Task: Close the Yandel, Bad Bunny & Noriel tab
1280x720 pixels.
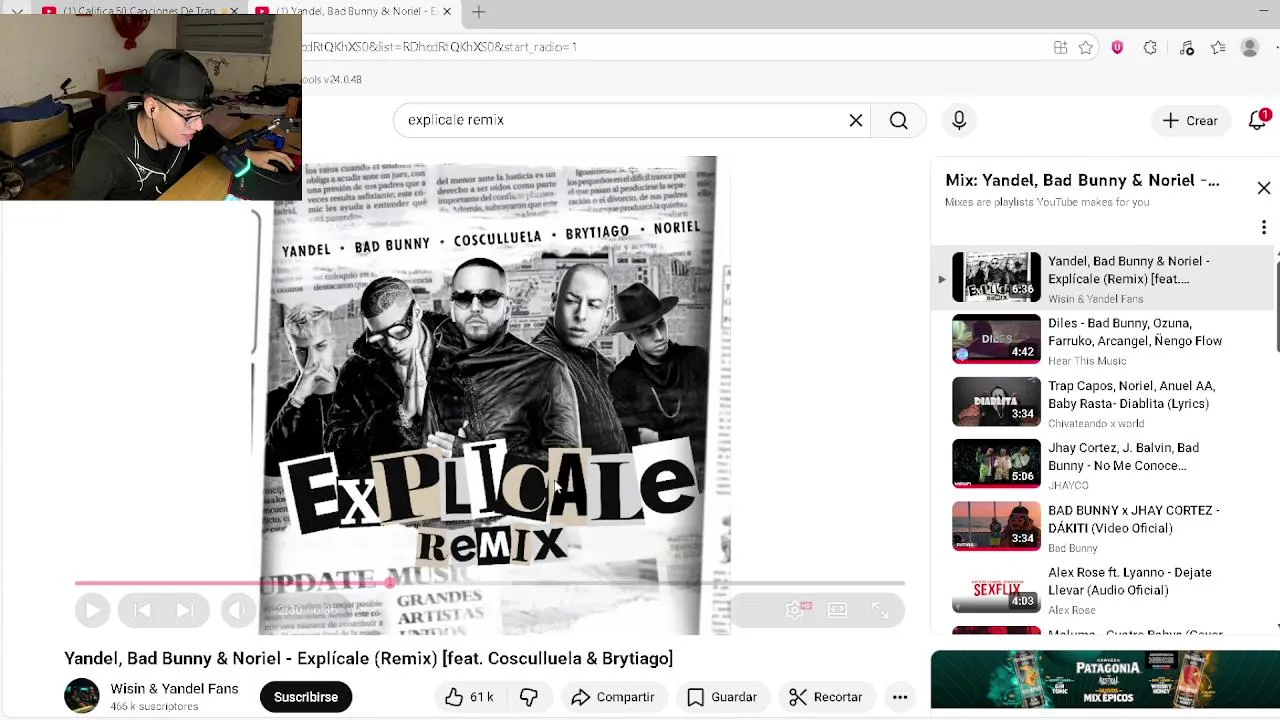Action: (447, 12)
